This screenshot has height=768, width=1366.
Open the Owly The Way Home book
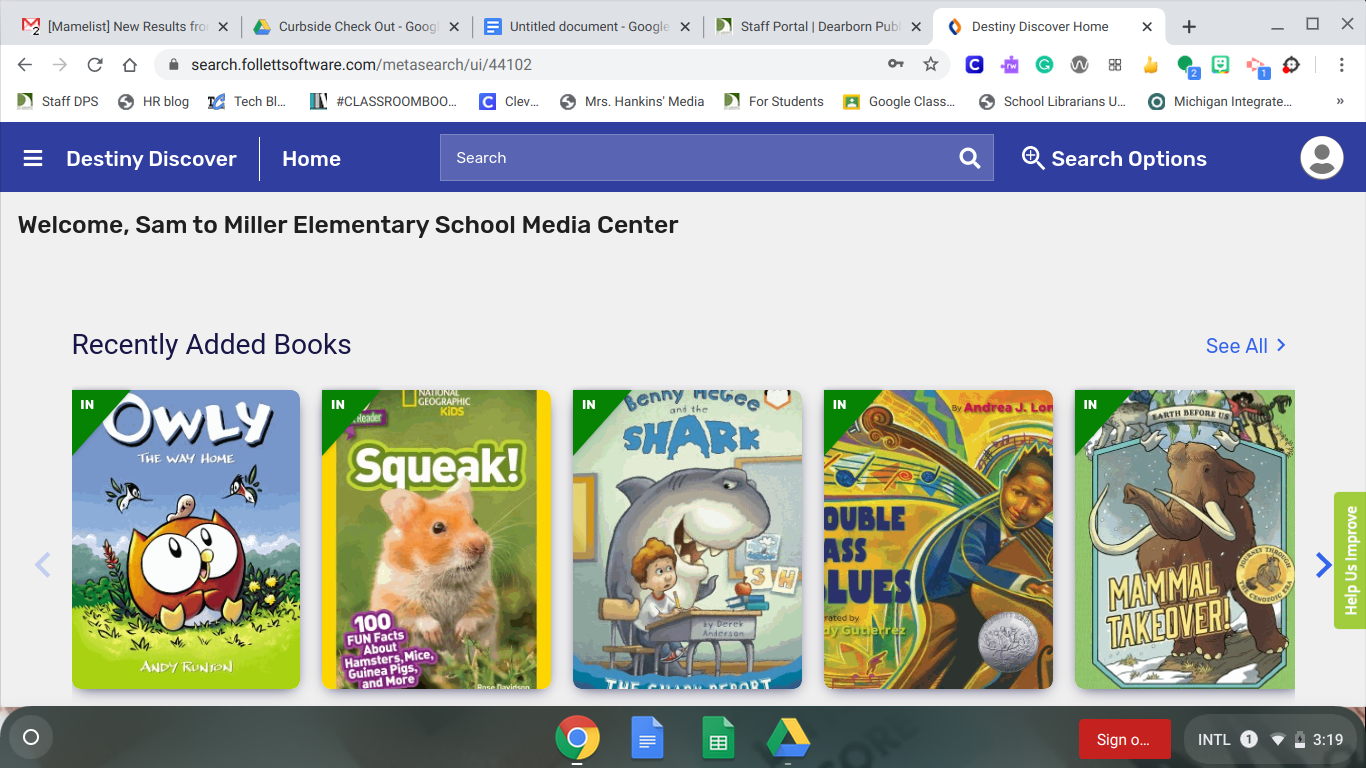coord(186,539)
